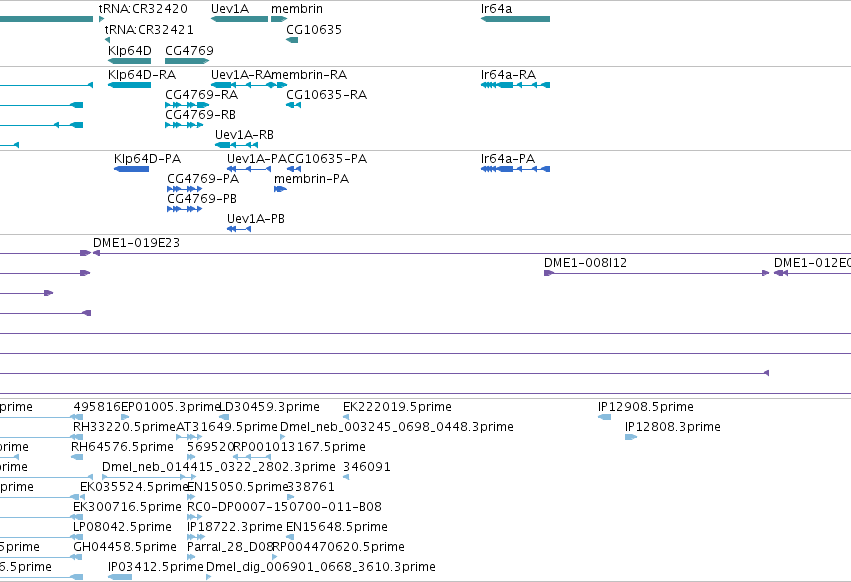851x582 pixels.
Task: Click the IP12908.5prime EST label
Action: [x=646, y=407]
